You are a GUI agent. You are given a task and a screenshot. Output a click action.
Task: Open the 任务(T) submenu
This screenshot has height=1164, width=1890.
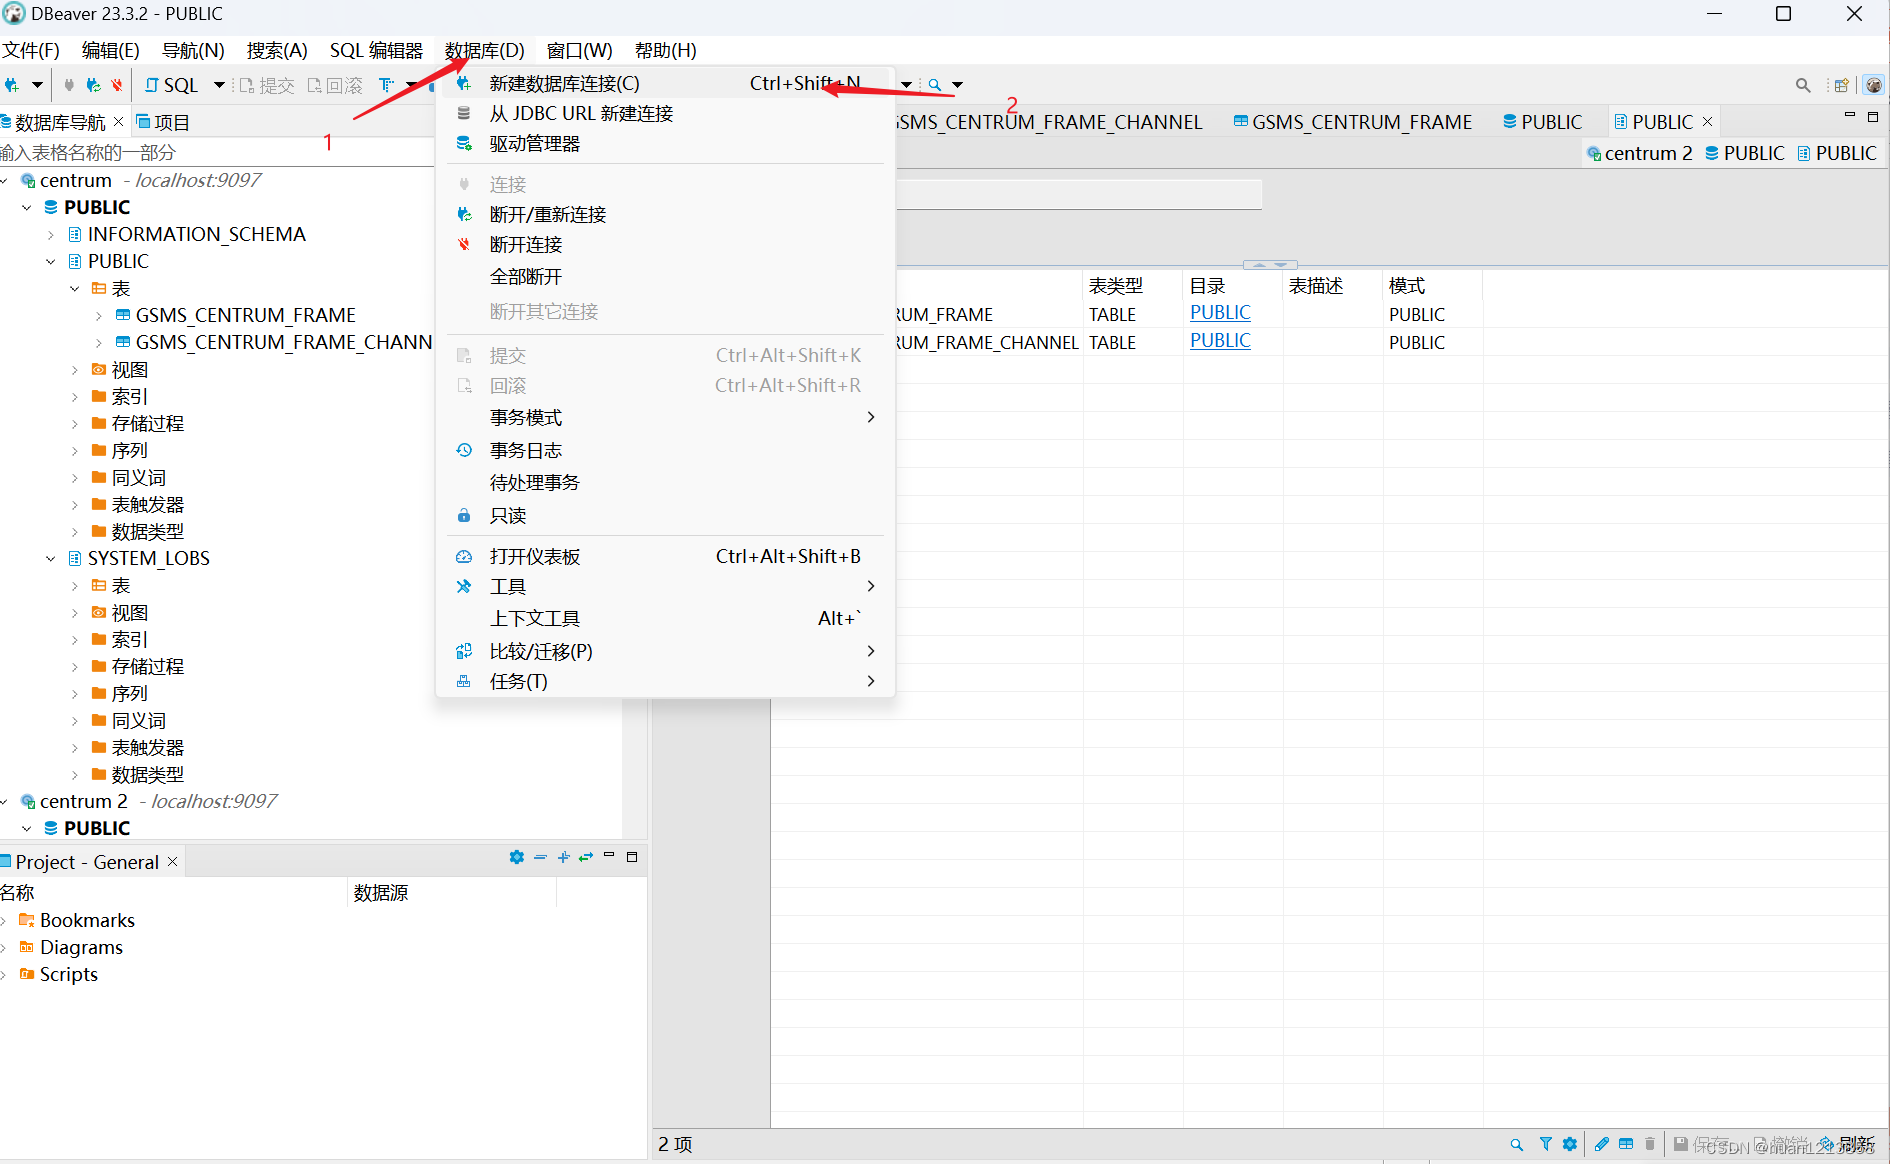665,682
